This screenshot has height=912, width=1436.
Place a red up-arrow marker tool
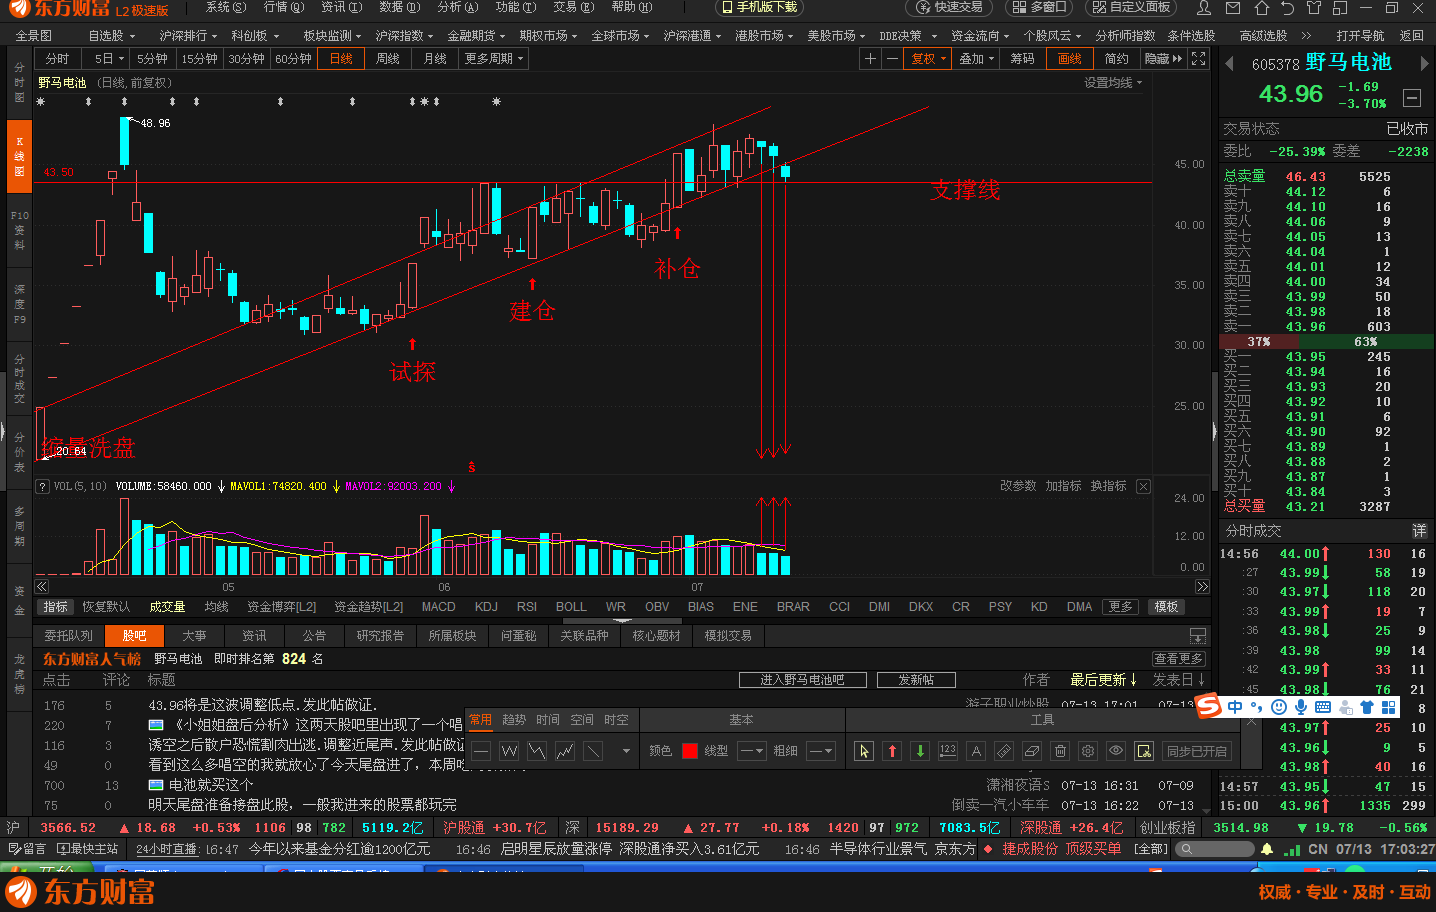pos(892,751)
